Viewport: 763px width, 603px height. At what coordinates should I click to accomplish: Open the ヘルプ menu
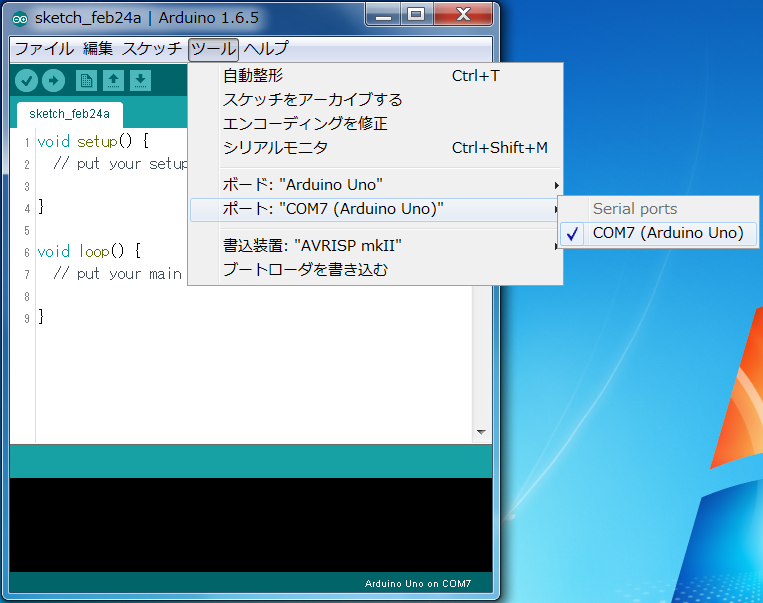[x=266, y=49]
